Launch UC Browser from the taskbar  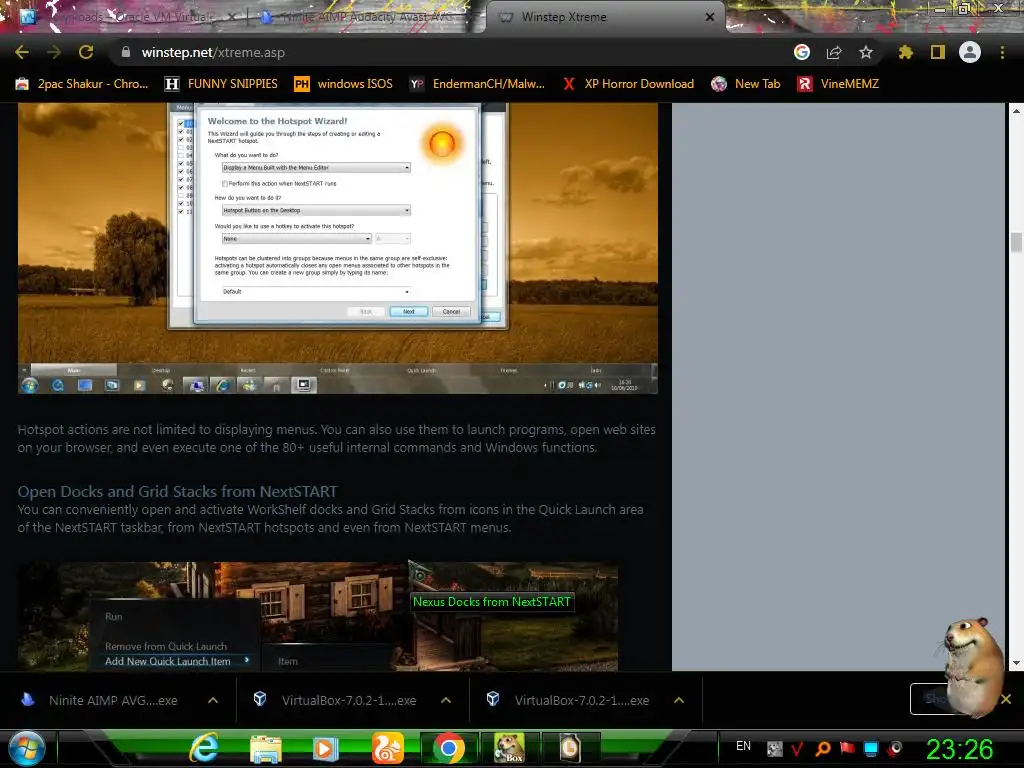[387, 748]
